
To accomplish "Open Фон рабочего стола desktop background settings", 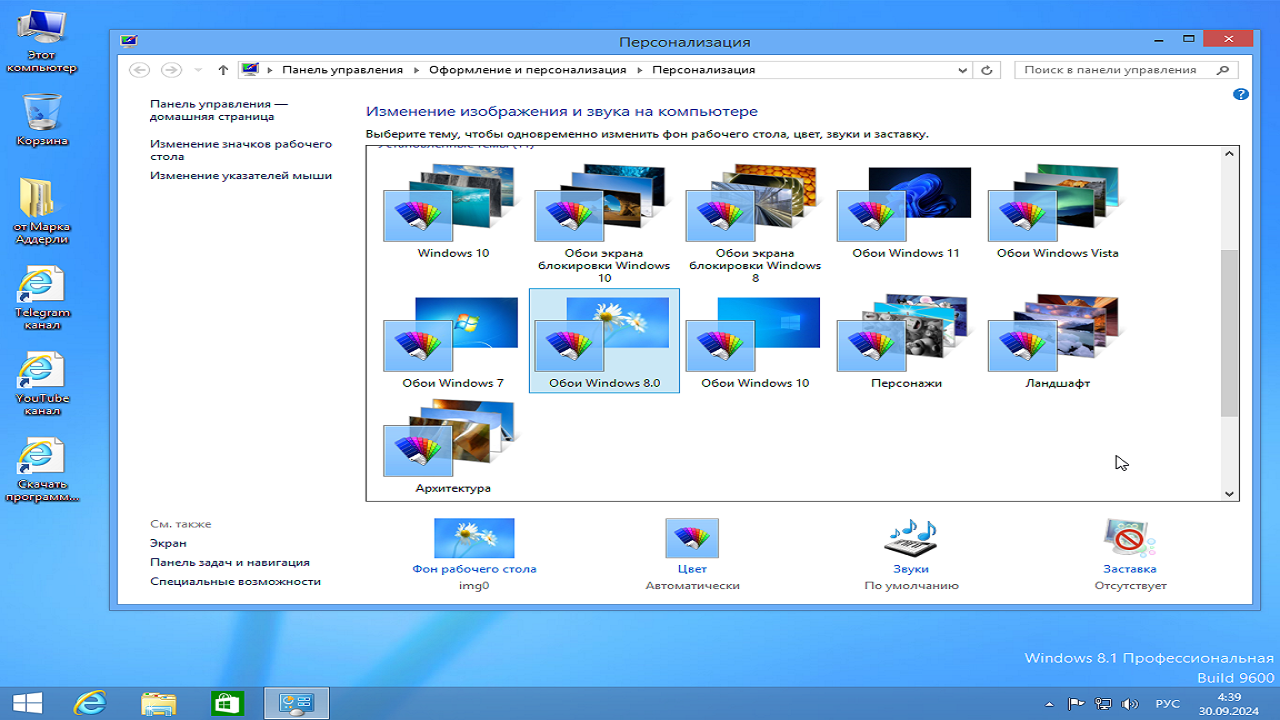I will pyautogui.click(x=474, y=538).
